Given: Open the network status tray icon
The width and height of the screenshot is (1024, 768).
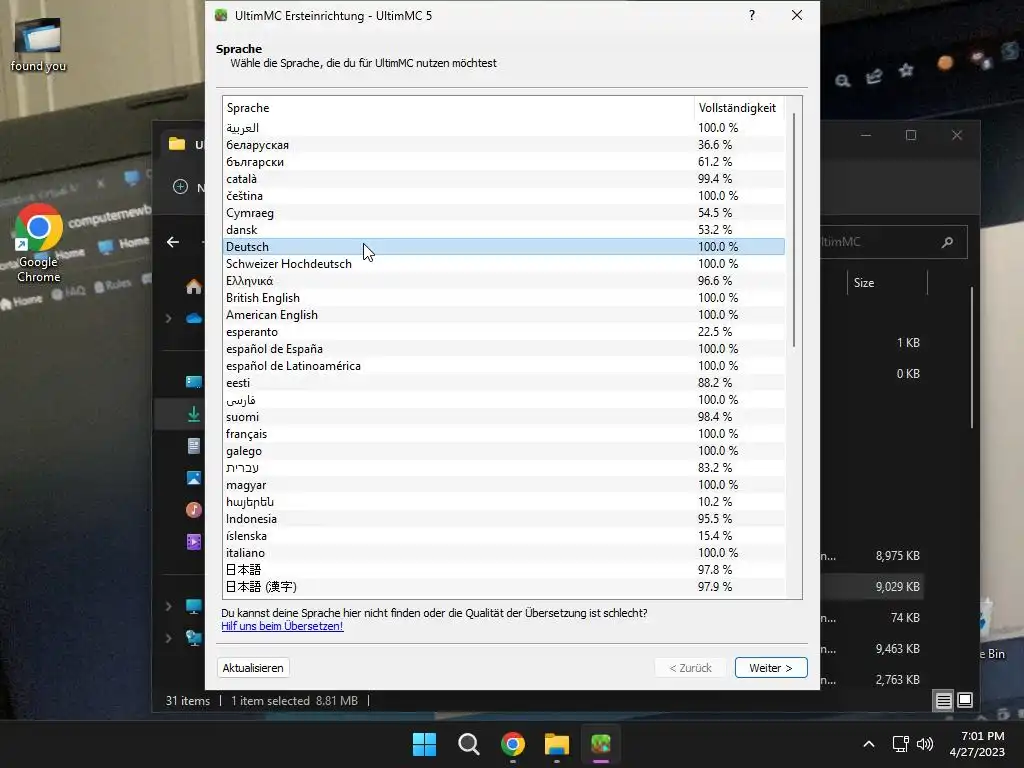Looking at the screenshot, I should coord(901,744).
